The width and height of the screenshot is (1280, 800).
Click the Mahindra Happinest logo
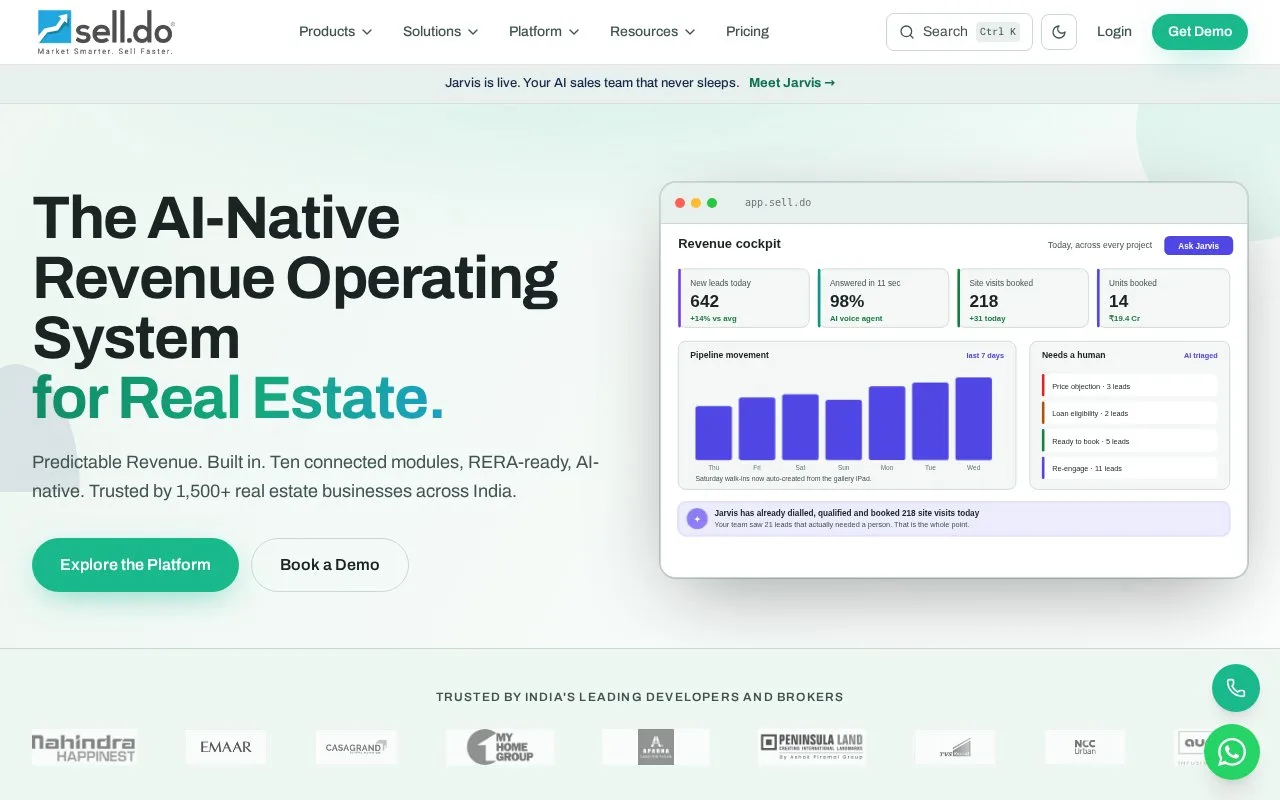coord(84,747)
